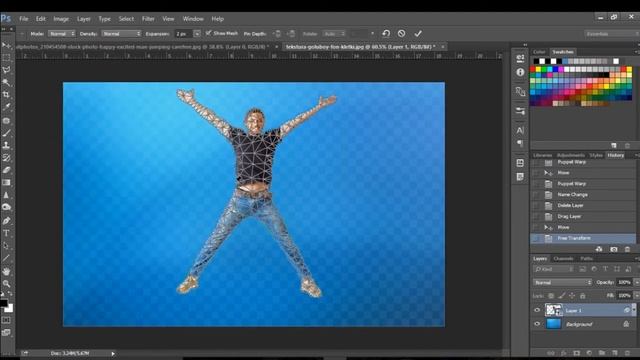
Task: Open the File menu
Action: [24, 19]
